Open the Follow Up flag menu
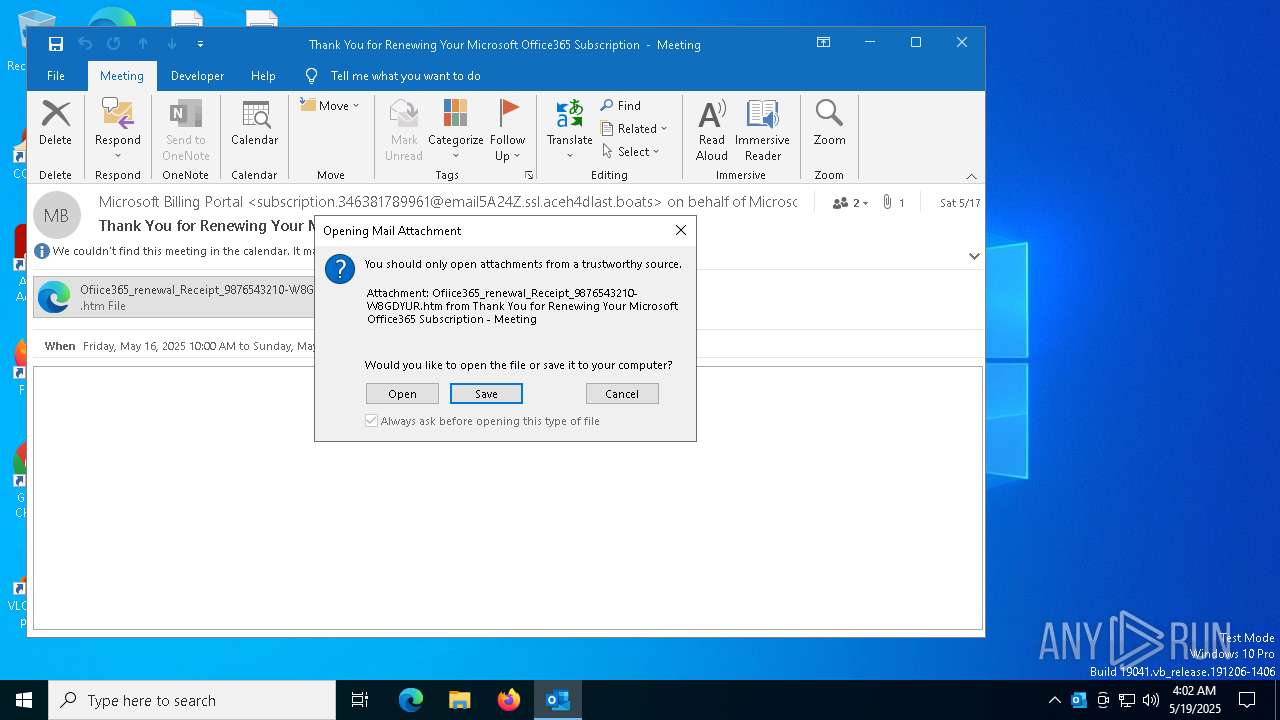The height and width of the screenshot is (720, 1280). (x=508, y=130)
